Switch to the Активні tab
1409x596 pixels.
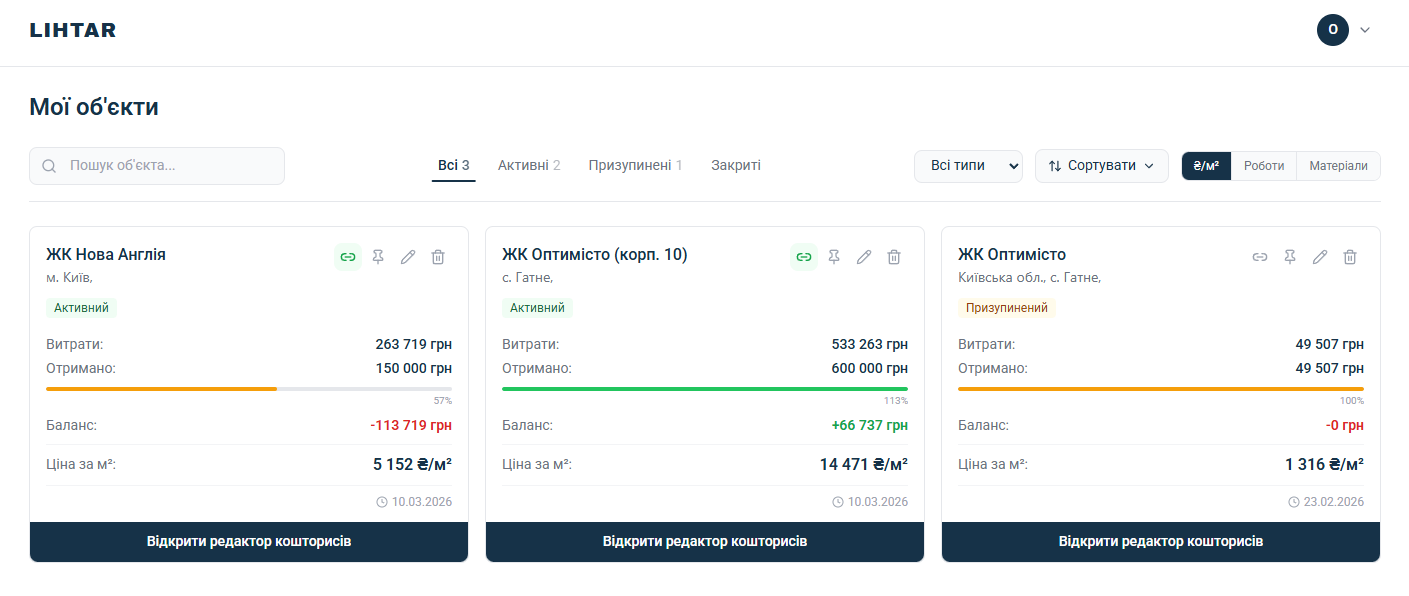pos(528,165)
